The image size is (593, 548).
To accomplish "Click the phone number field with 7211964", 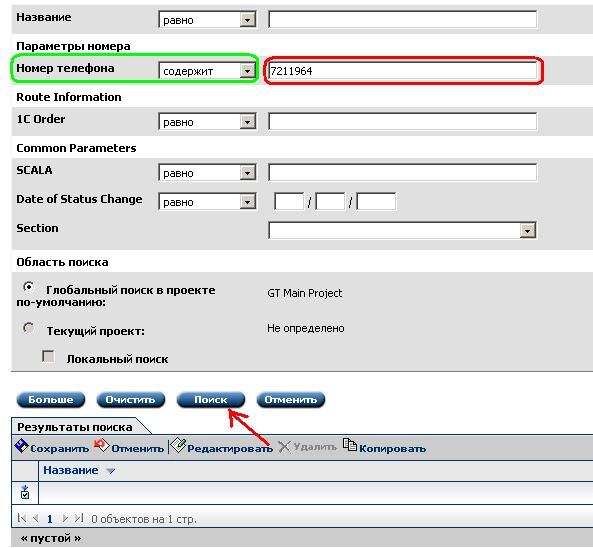I will pyautogui.click(x=402, y=71).
